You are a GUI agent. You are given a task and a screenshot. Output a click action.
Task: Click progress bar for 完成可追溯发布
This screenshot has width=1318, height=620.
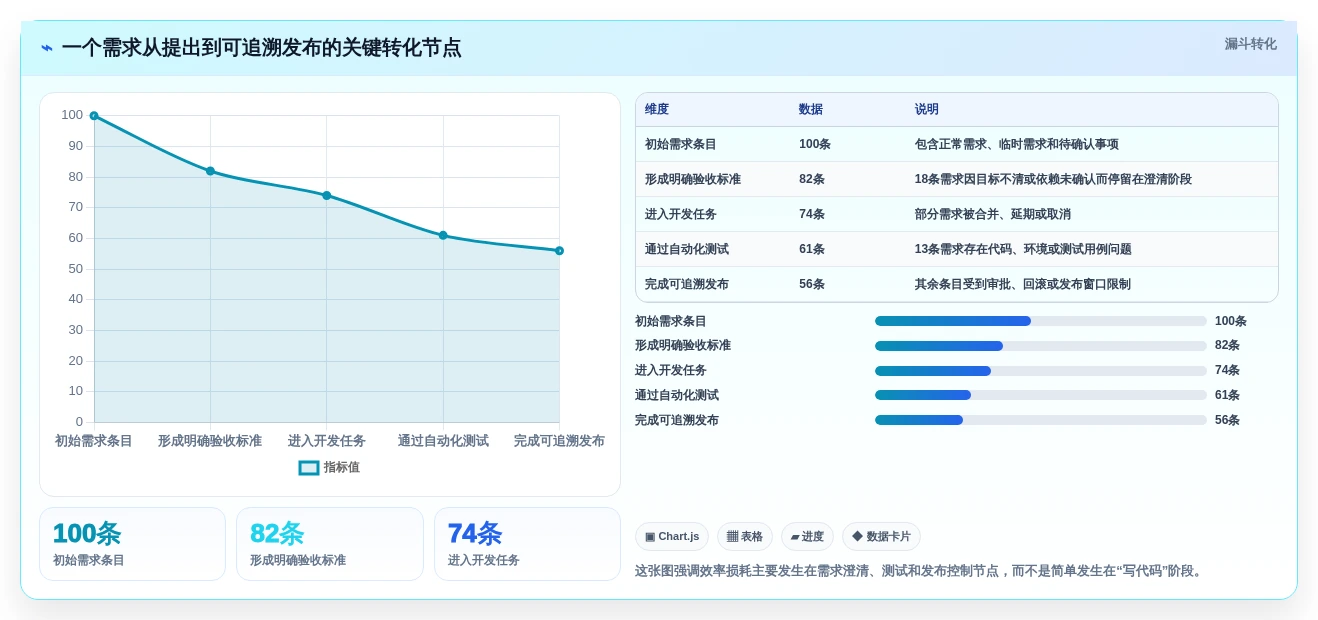tap(1041, 420)
